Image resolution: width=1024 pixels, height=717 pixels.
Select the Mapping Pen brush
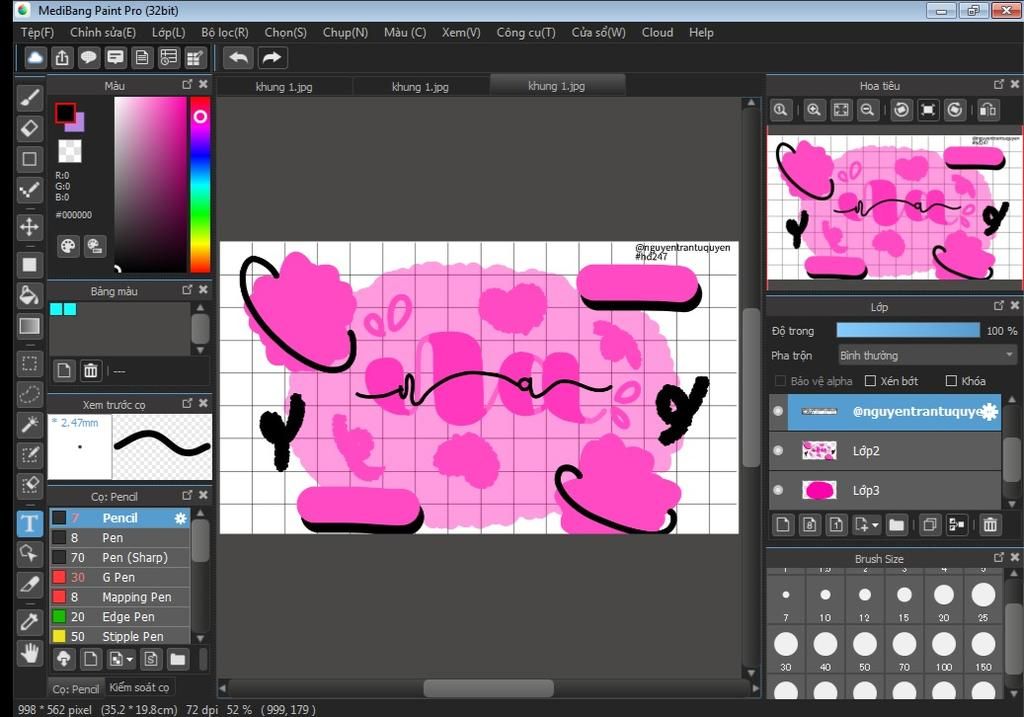(120, 597)
